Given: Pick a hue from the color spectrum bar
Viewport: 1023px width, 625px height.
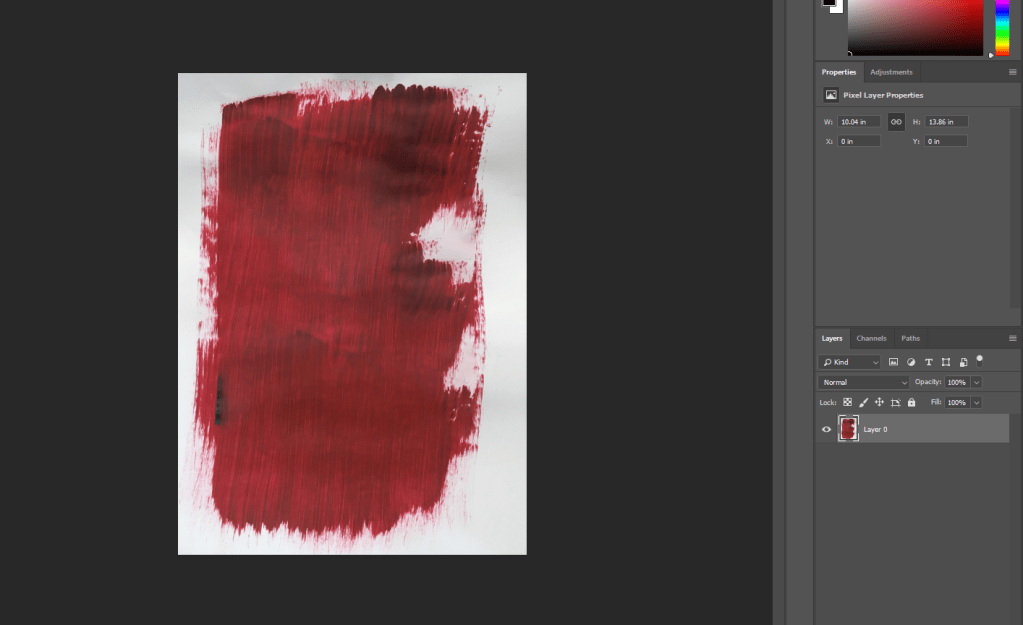Looking at the screenshot, I should pyautogui.click(x=1002, y=25).
